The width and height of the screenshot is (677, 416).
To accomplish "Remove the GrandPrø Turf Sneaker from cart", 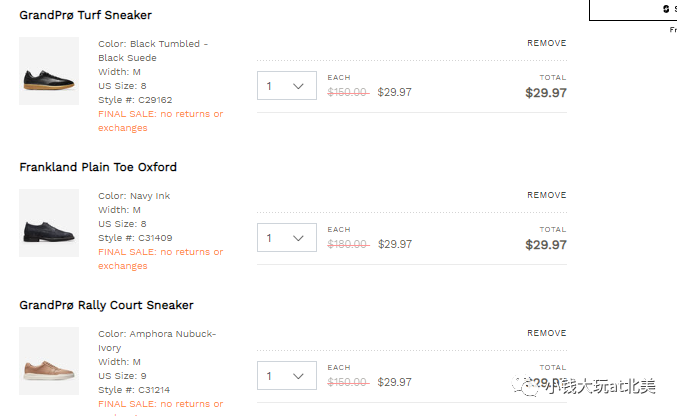I will pyautogui.click(x=546, y=43).
